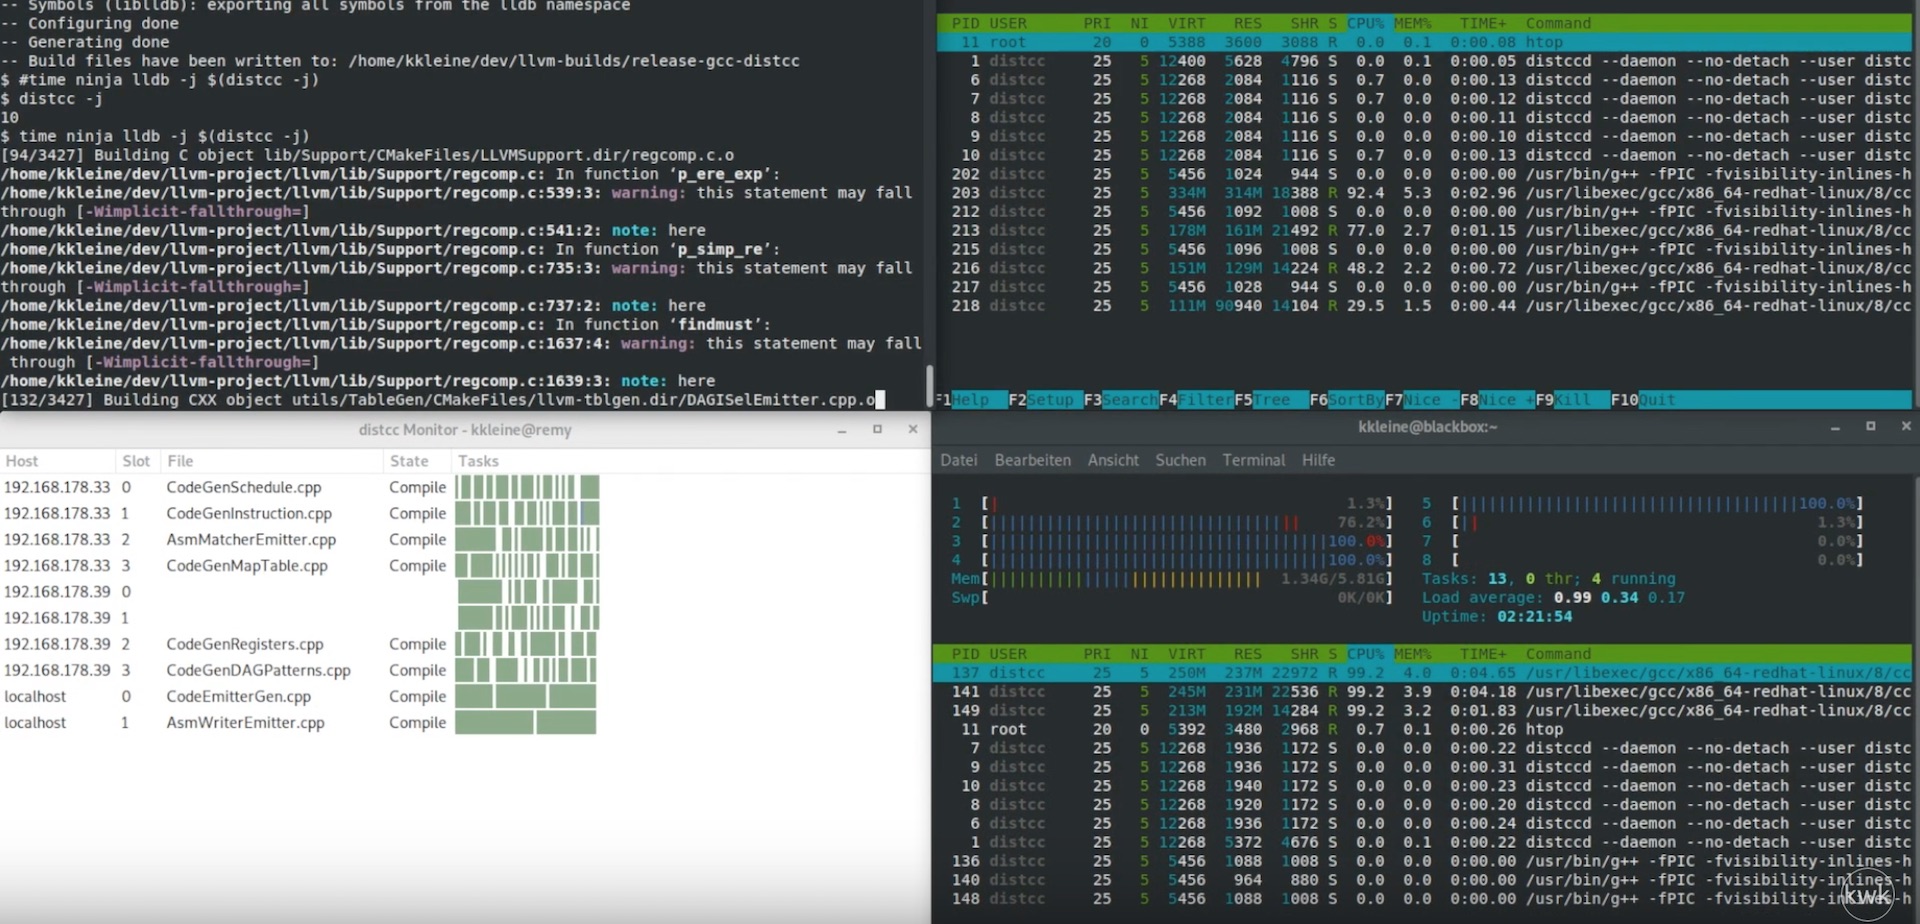Open the Hilfe menu
This screenshot has height=924, width=1920.
[x=1318, y=460]
